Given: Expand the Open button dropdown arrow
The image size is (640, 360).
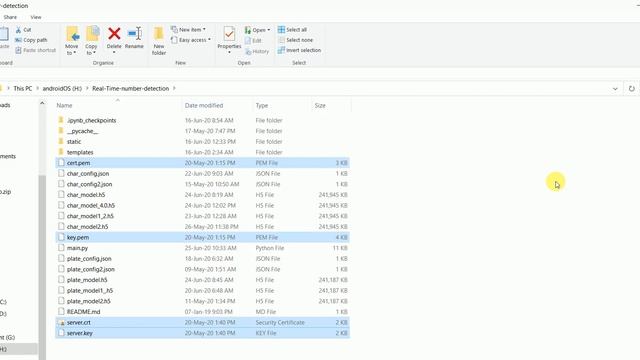Looking at the screenshot, I should (x=269, y=30).
